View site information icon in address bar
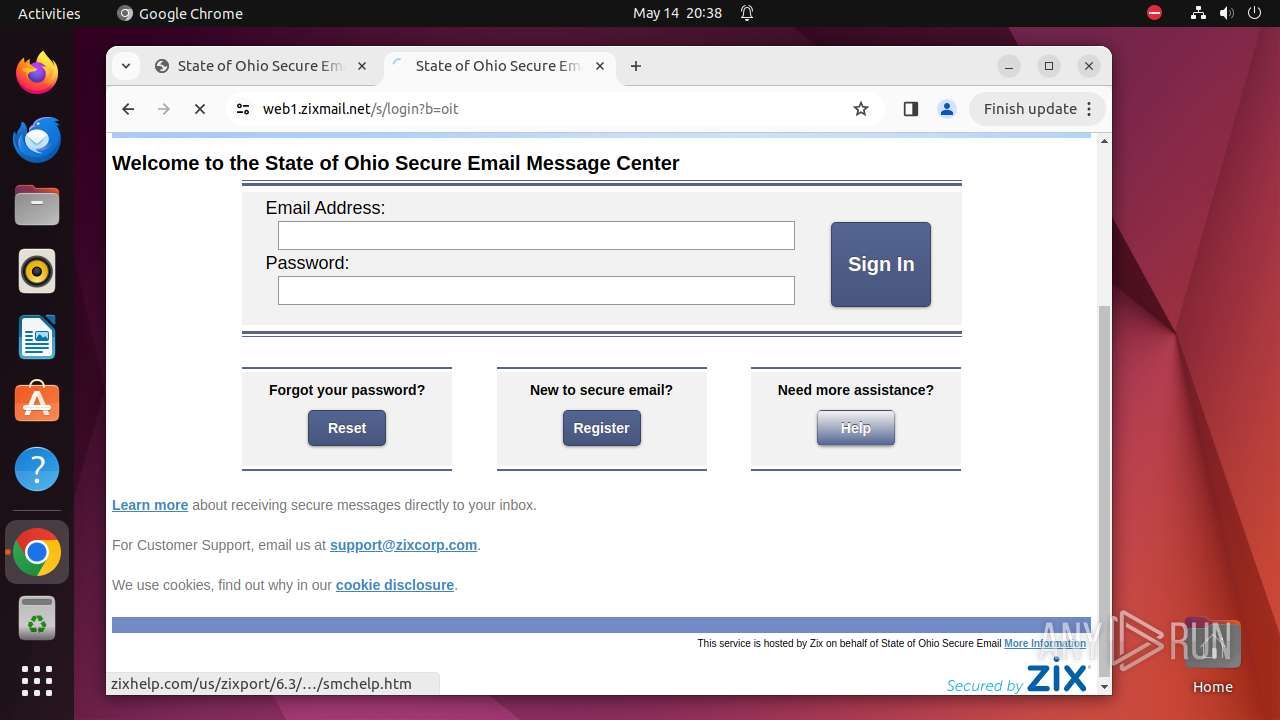 pyautogui.click(x=243, y=109)
